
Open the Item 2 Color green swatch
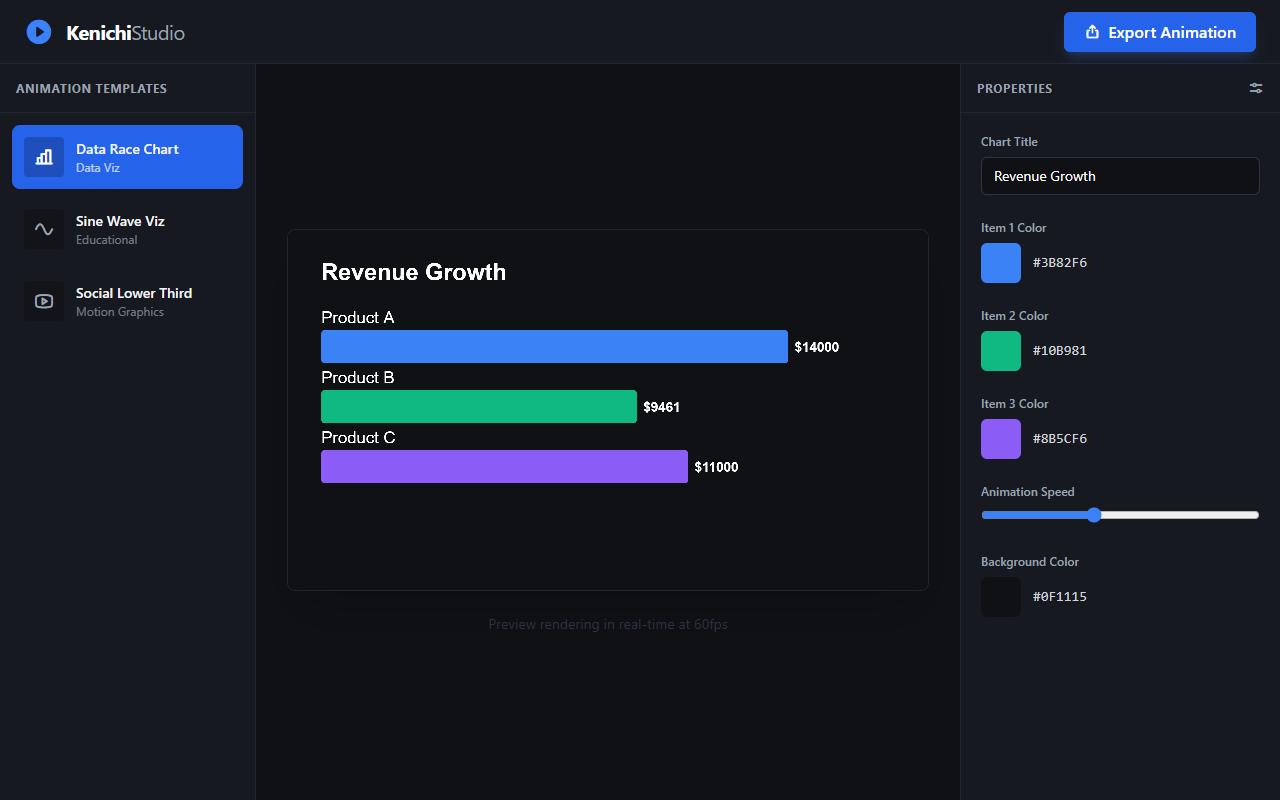(x=1001, y=351)
